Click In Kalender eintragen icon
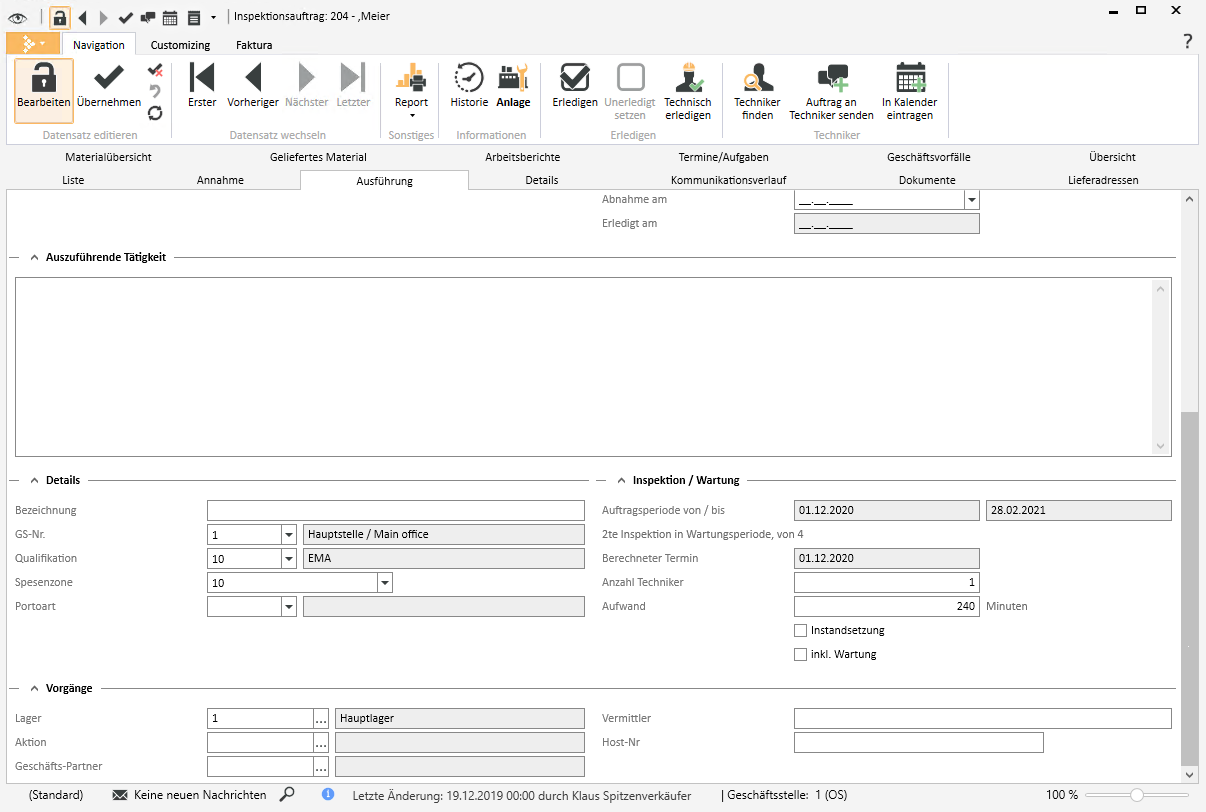This screenshot has width=1206, height=812. (x=909, y=79)
